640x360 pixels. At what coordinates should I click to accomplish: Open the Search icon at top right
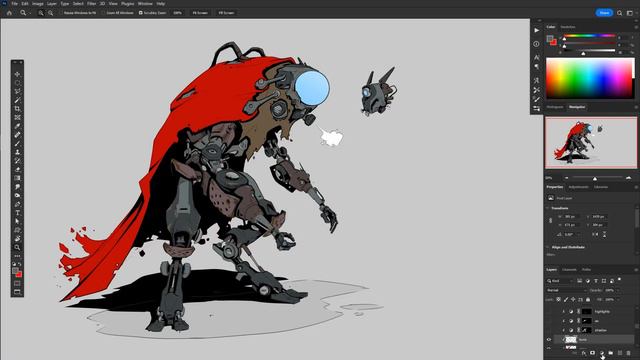click(x=620, y=13)
